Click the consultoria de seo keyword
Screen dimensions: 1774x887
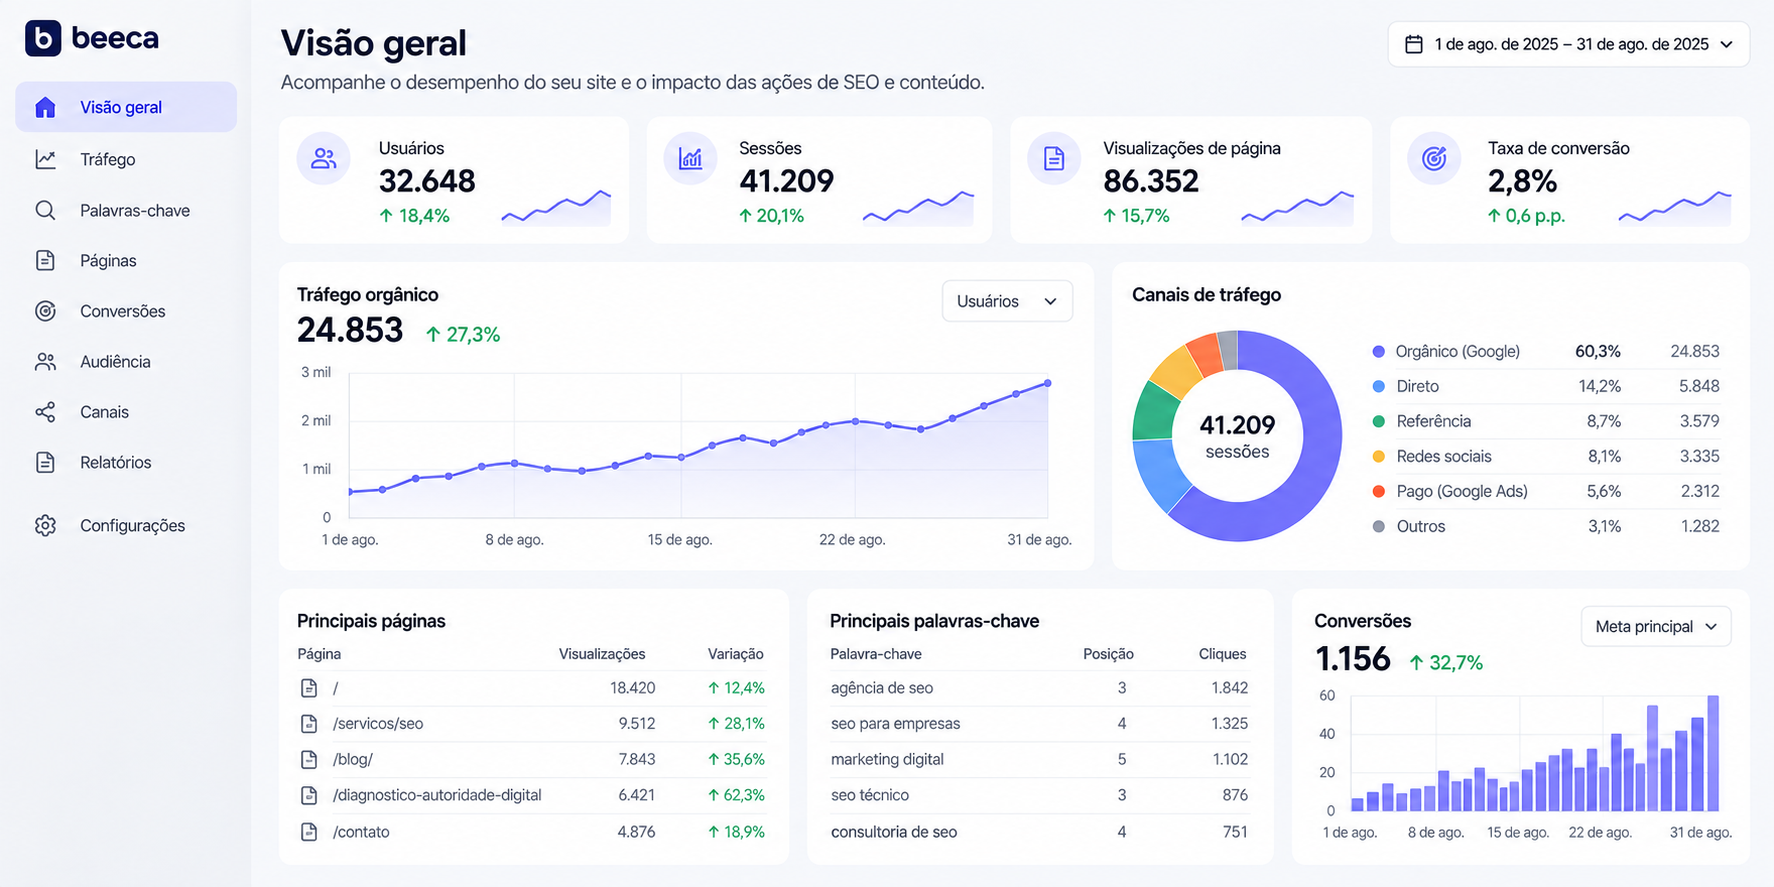click(893, 831)
